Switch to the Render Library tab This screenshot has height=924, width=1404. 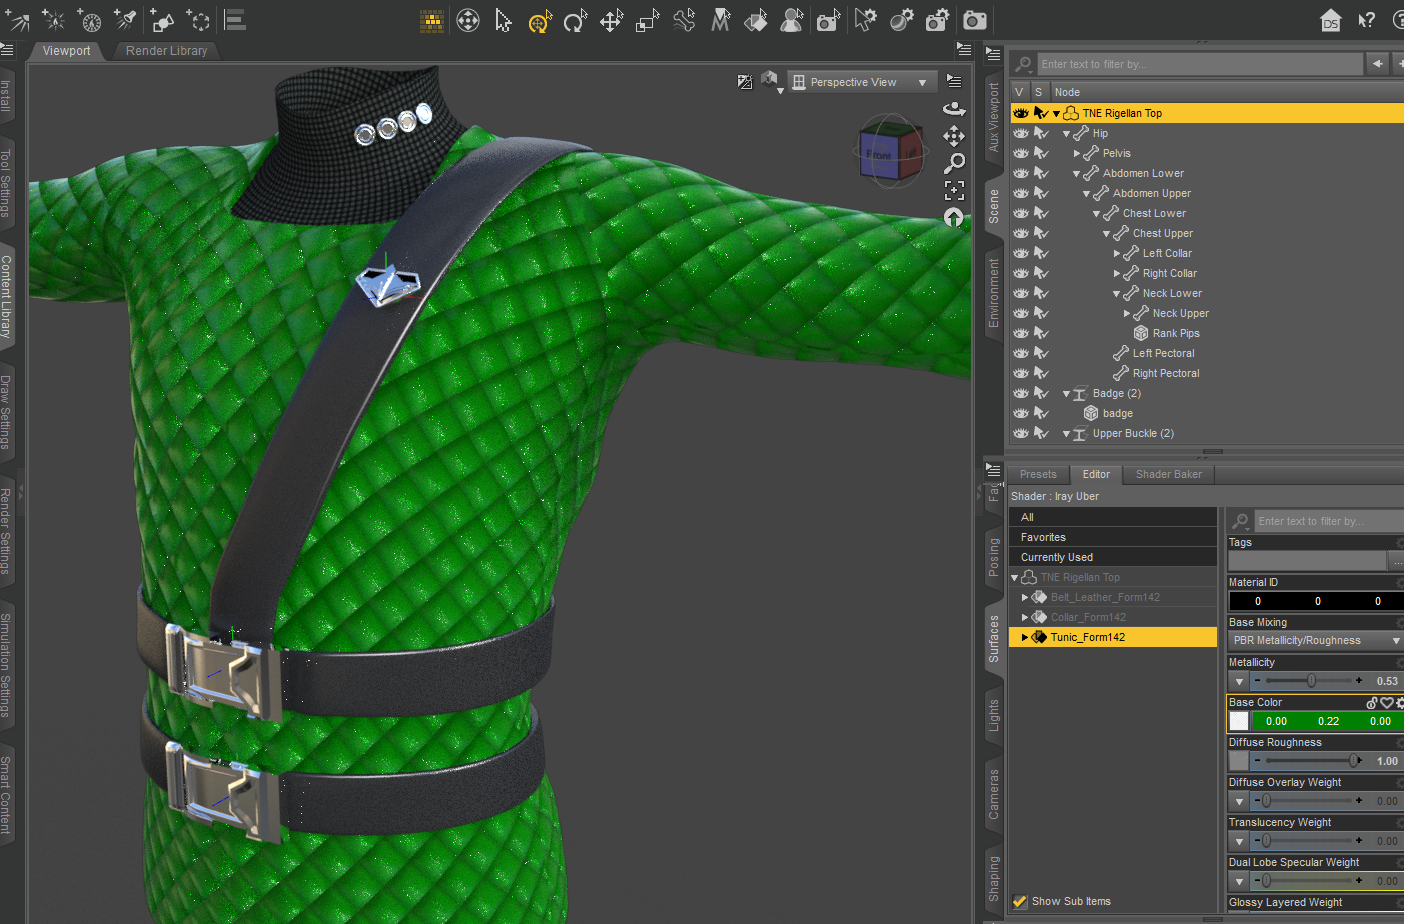click(167, 51)
